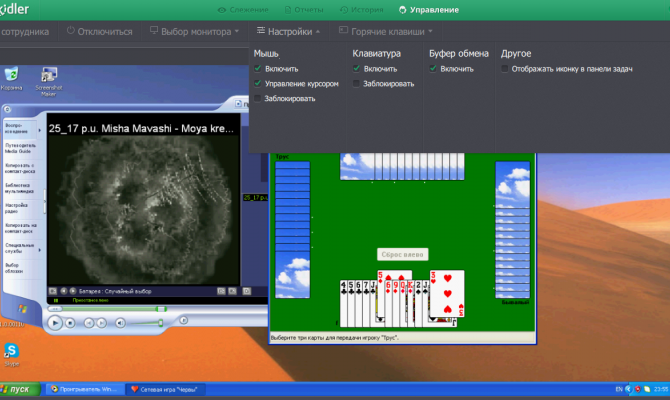Switch to Проигрыватель Windows taskbar item
Screen dimensions: 670x400
tap(85, 389)
